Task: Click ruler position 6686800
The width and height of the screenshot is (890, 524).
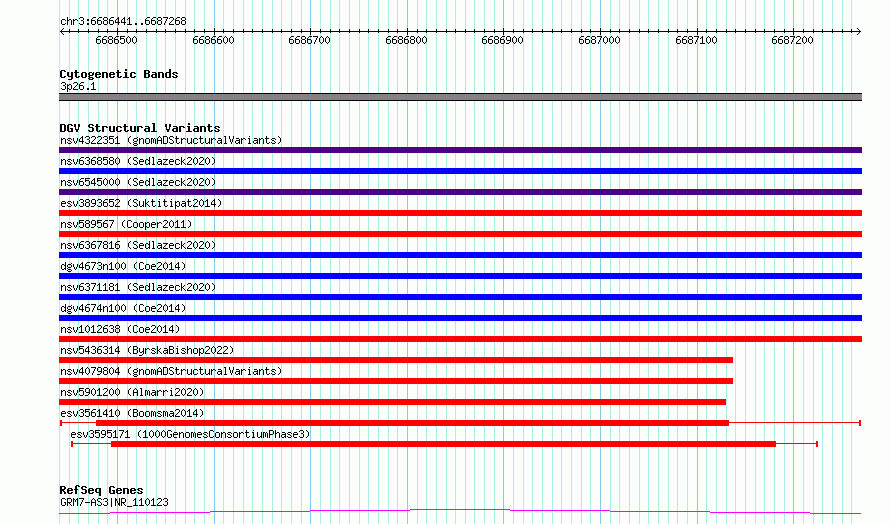Action: point(406,40)
